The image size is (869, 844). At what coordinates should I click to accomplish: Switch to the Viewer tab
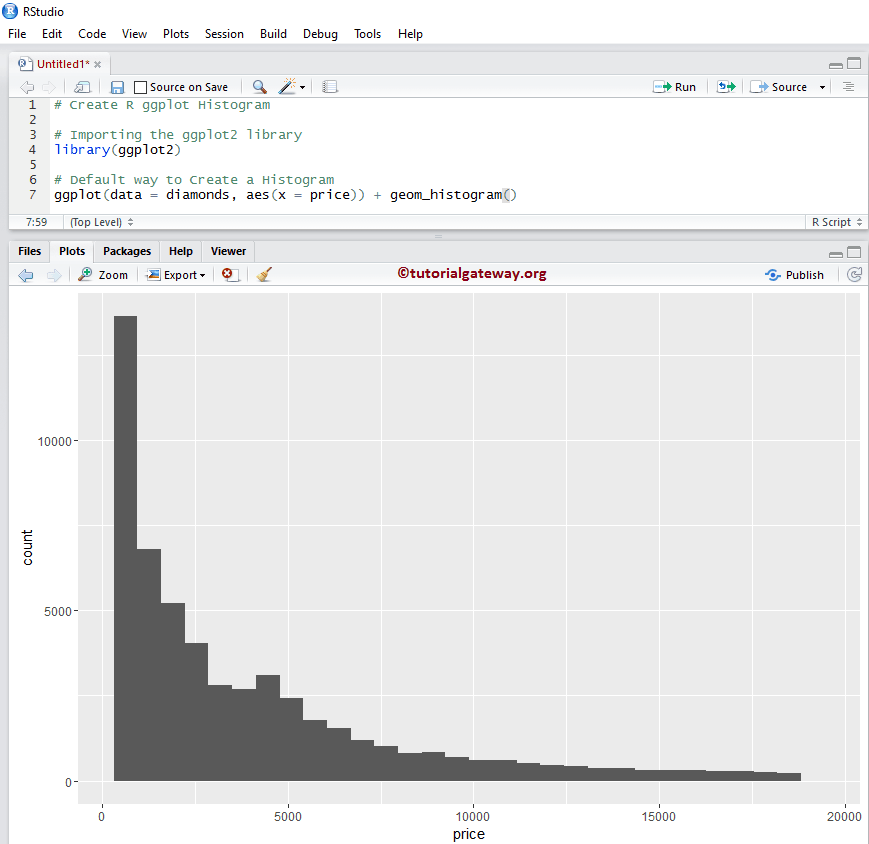click(x=228, y=251)
